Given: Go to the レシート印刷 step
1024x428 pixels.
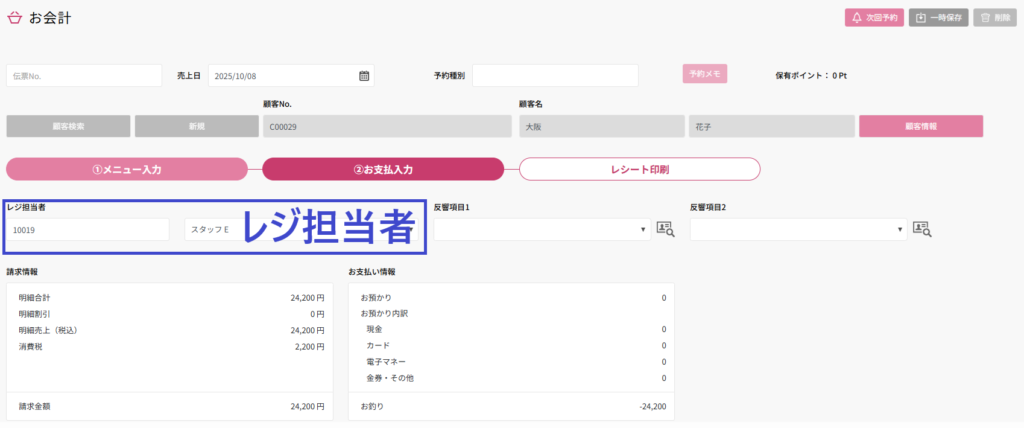Looking at the screenshot, I should pyautogui.click(x=639, y=169).
